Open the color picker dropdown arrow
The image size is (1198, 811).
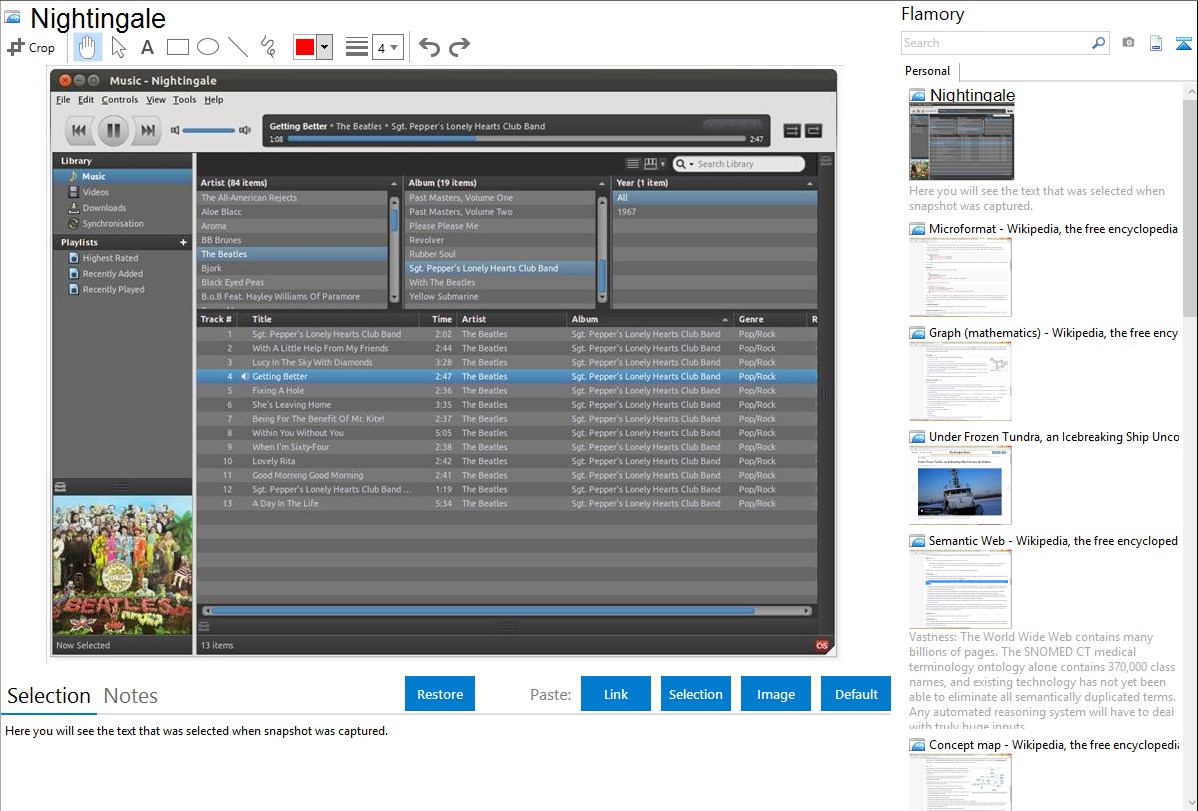(x=324, y=47)
